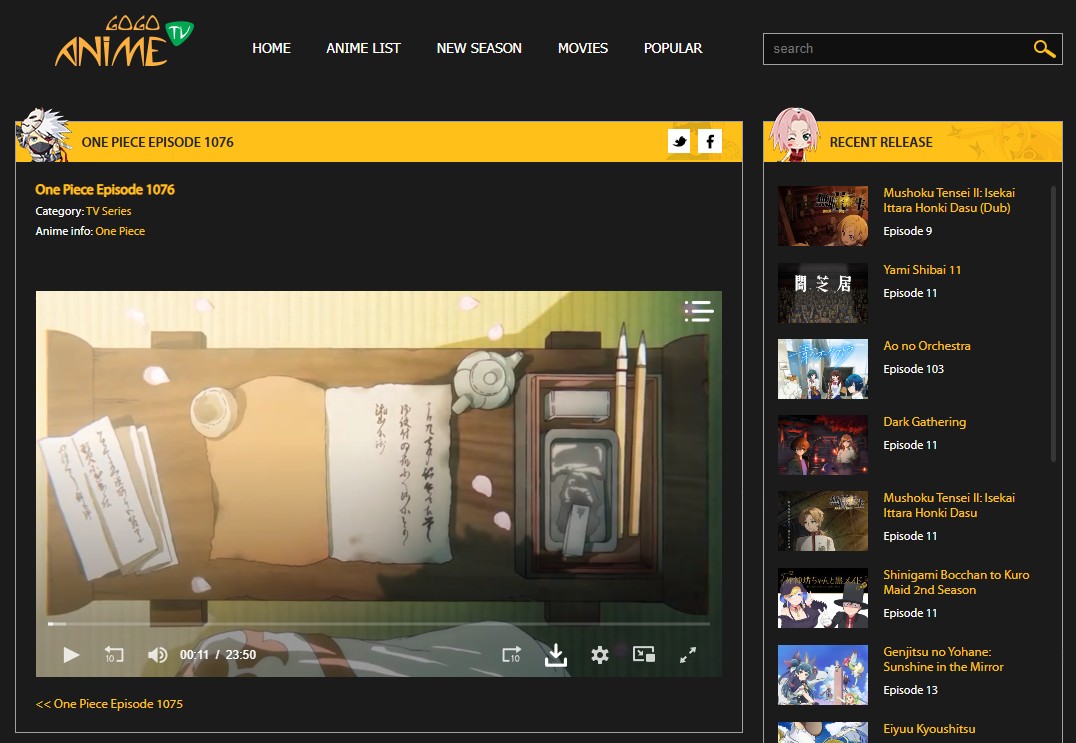Click the video progress bar
Viewport: 1076px width, 743px height.
coord(379,624)
